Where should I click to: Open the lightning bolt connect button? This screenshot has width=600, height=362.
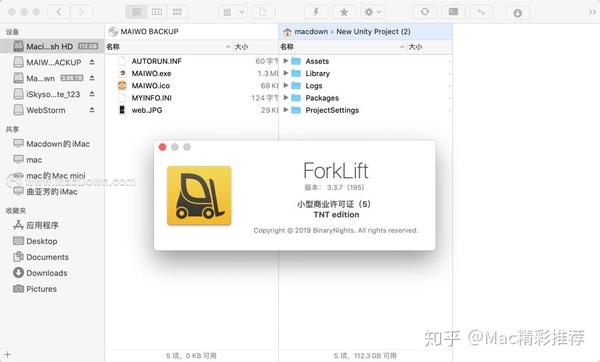(x=316, y=12)
